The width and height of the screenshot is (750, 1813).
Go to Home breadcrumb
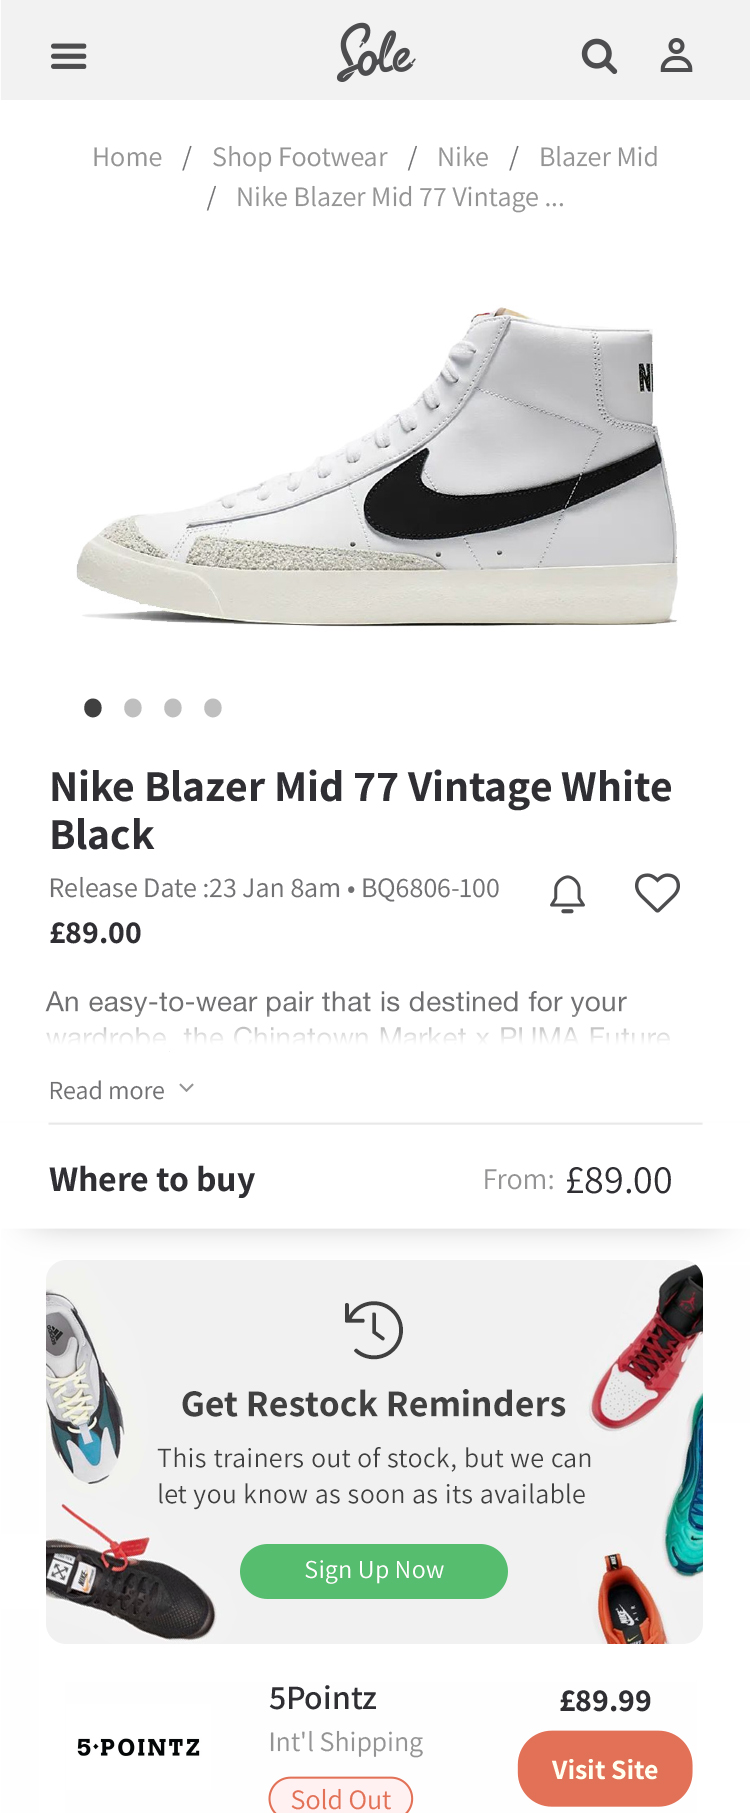coord(127,157)
